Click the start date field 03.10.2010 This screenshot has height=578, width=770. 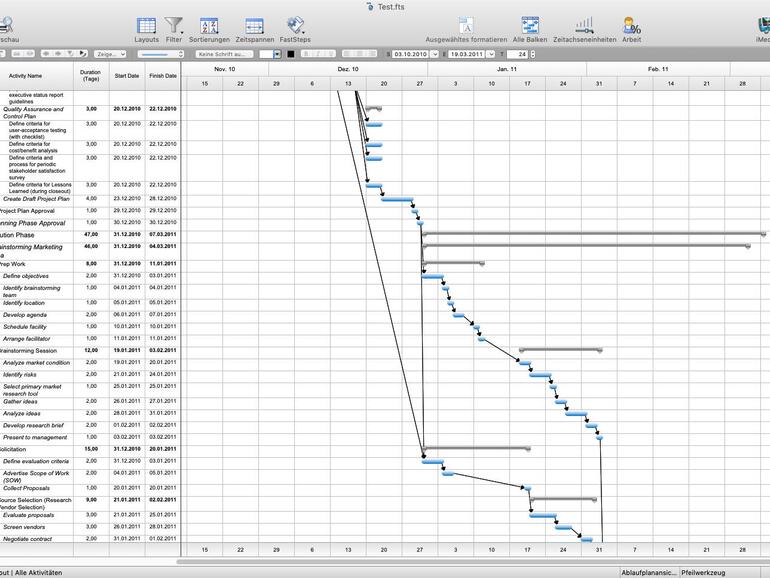[x=411, y=54]
